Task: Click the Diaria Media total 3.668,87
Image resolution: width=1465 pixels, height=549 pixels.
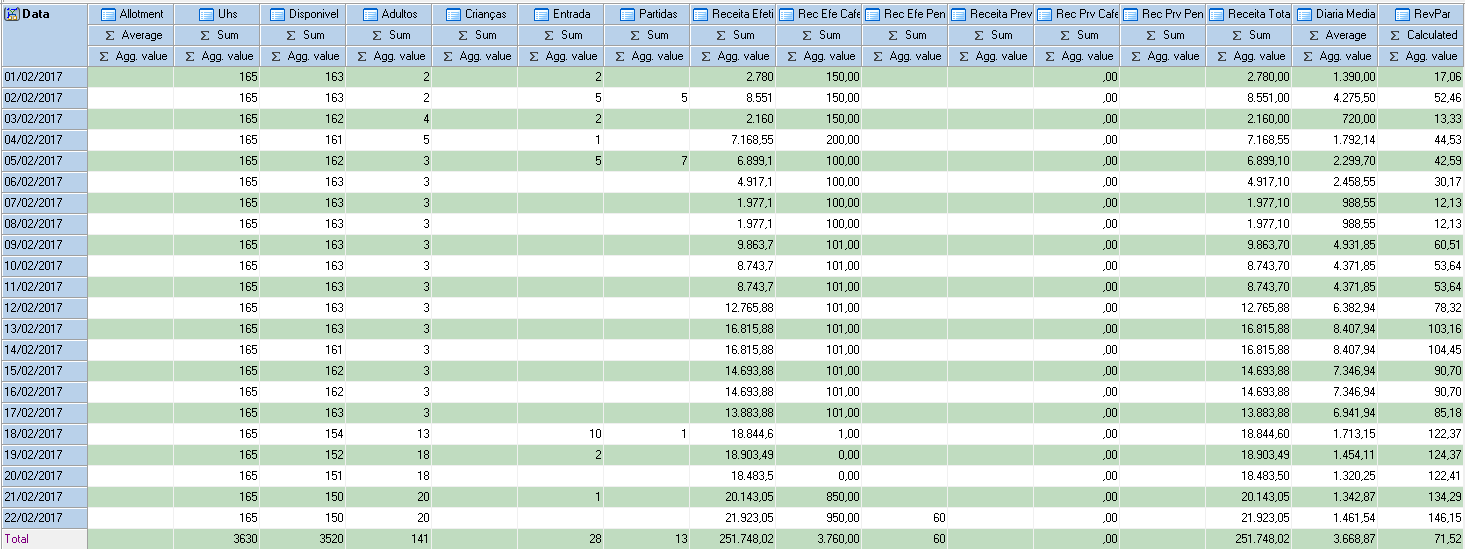Action: 1335,539
